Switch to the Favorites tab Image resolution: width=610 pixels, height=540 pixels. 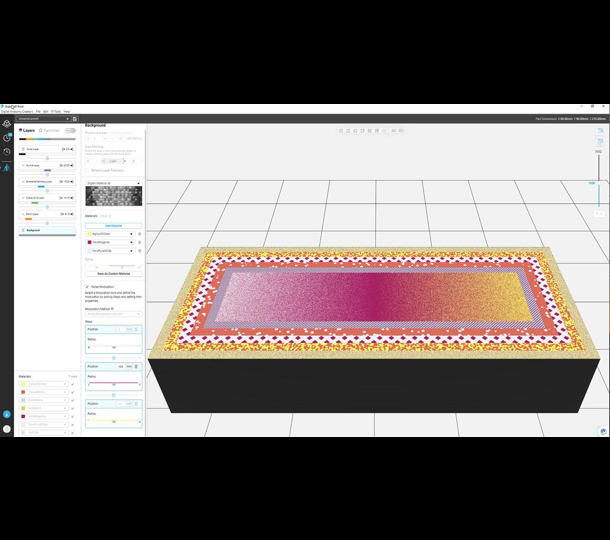[x=48, y=130]
